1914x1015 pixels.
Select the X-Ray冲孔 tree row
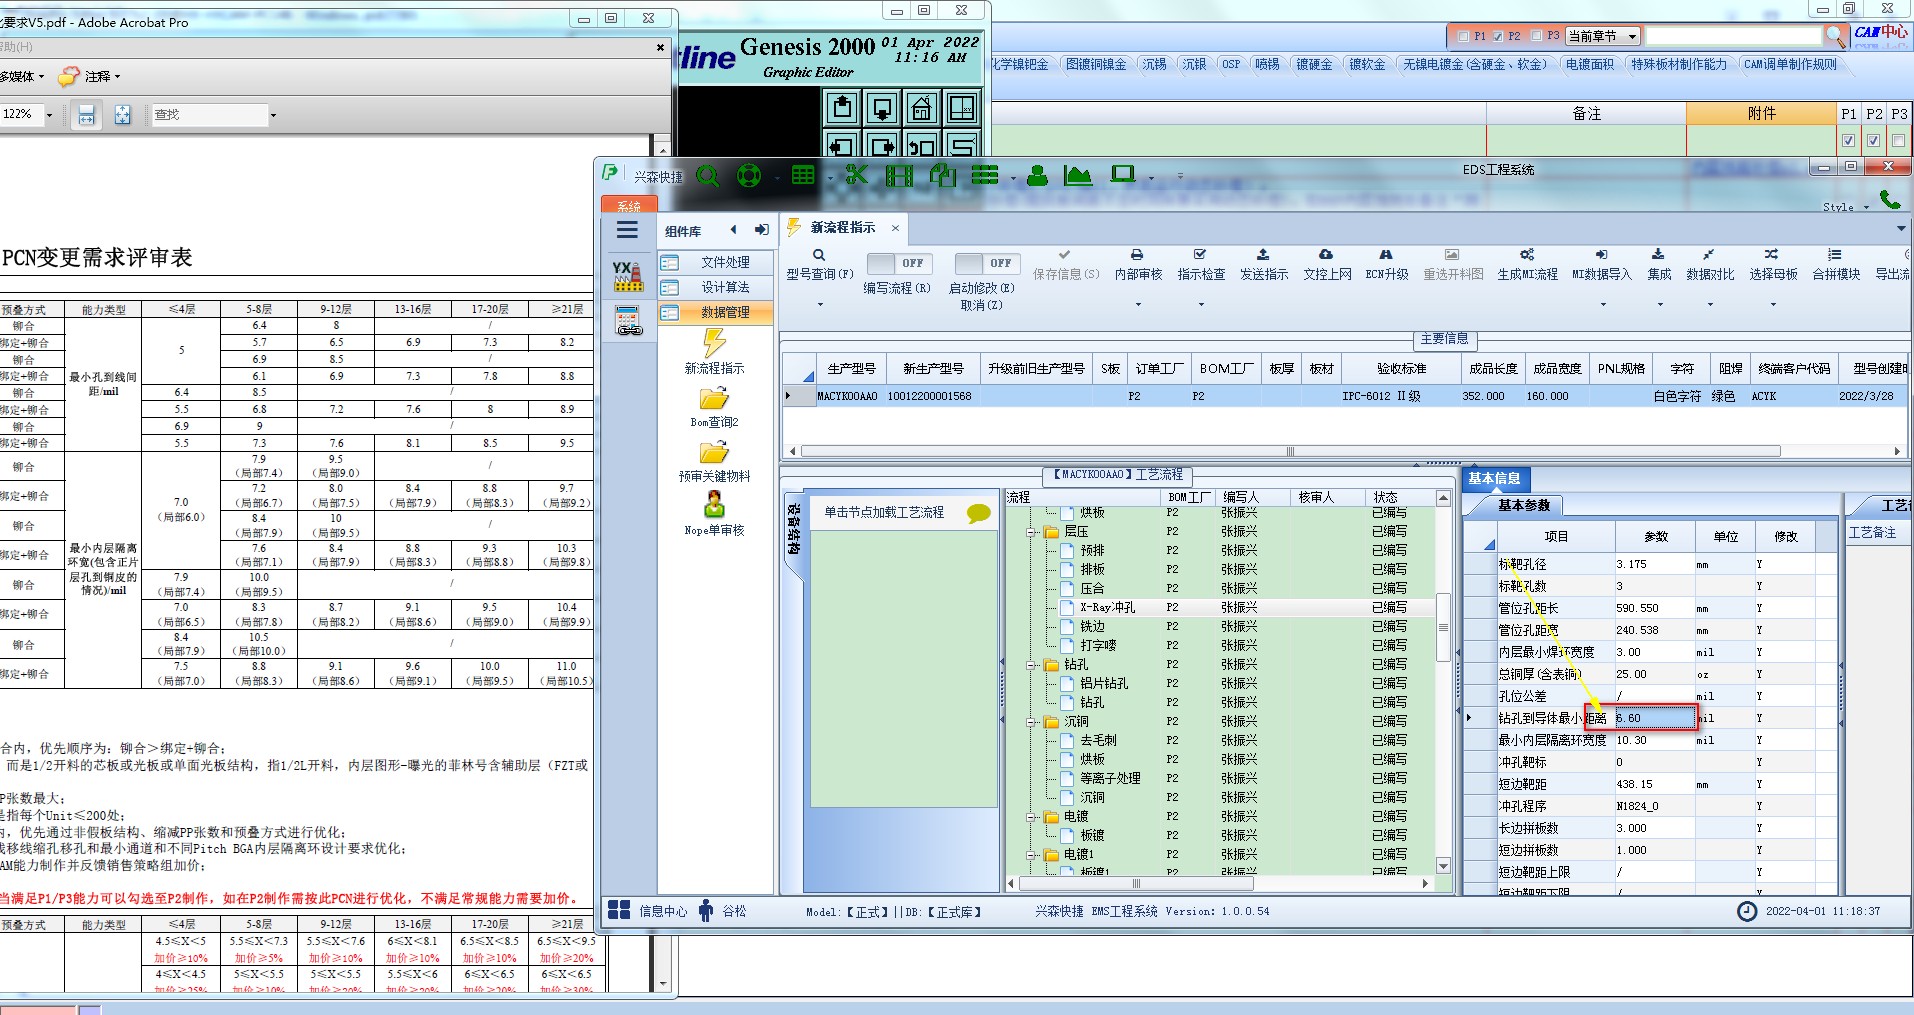(1220, 608)
